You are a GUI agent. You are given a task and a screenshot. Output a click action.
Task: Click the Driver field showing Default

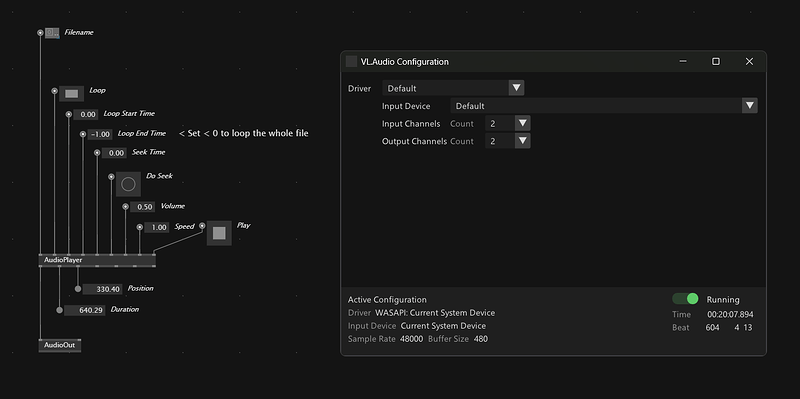445,88
